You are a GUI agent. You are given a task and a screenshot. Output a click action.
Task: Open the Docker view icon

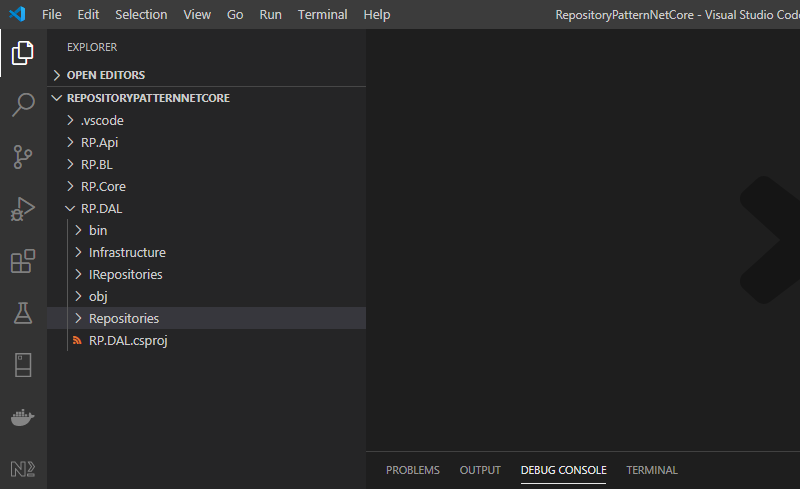tap(22, 417)
